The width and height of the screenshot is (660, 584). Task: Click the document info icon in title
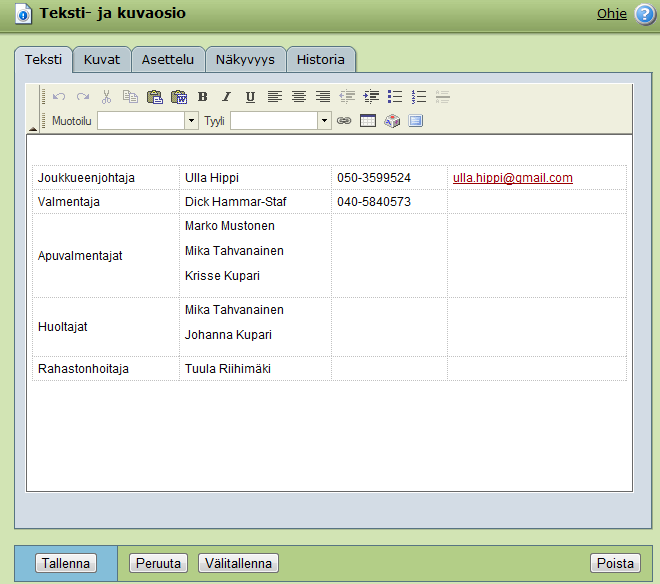click(24, 14)
